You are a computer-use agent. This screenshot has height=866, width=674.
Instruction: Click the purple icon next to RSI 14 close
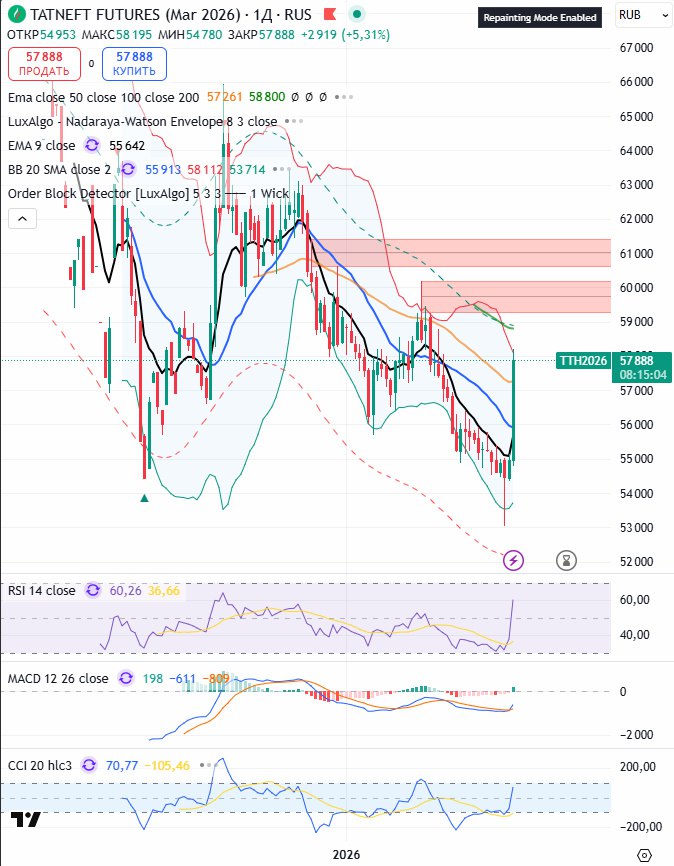click(x=93, y=591)
